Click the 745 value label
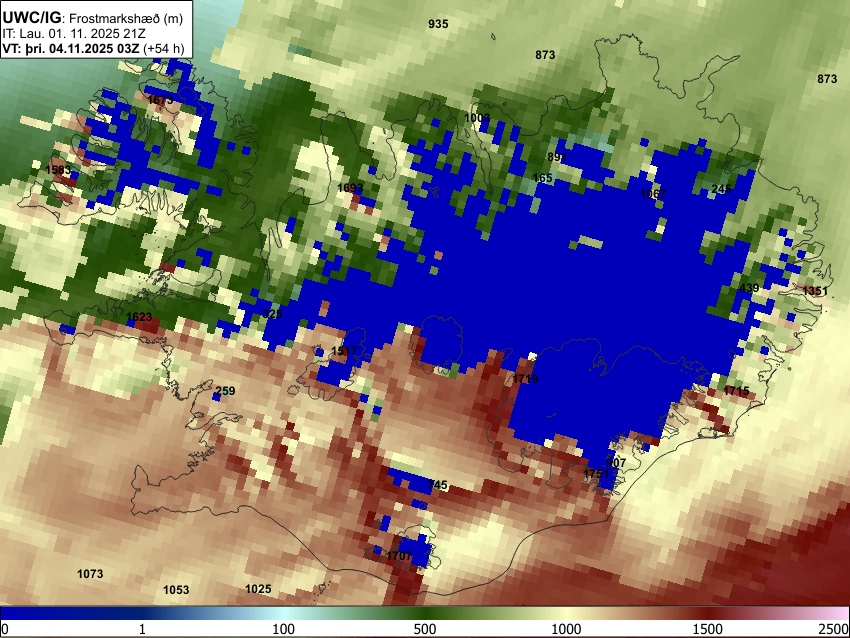 pyautogui.click(x=438, y=485)
